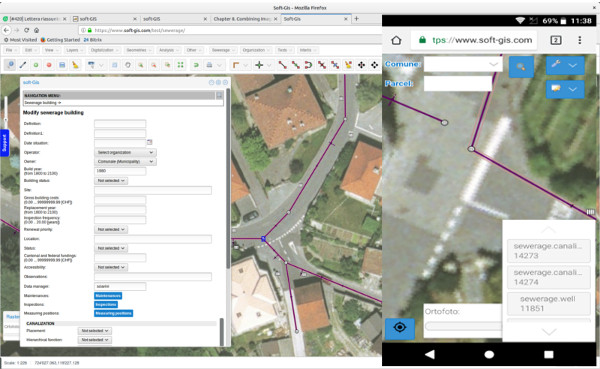Click the printer icon in toolbar
Viewport: 600px width, 369px height.
click(209, 65)
